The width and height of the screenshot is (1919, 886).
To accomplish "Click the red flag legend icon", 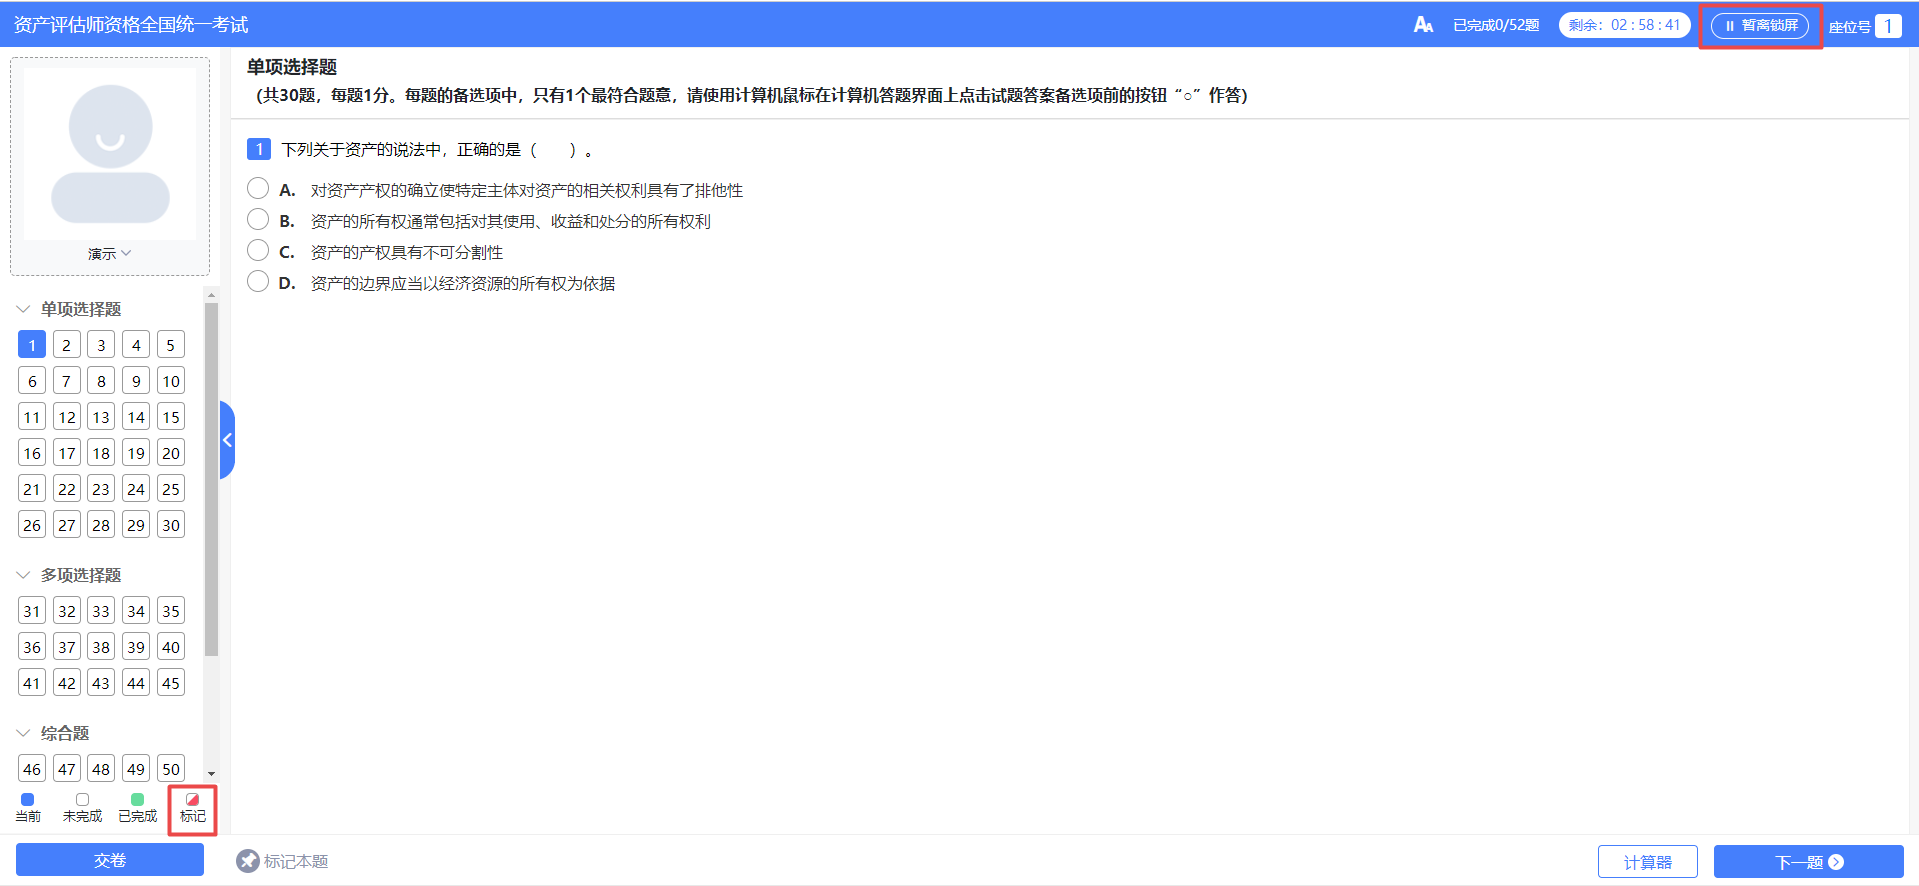I will (192, 800).
